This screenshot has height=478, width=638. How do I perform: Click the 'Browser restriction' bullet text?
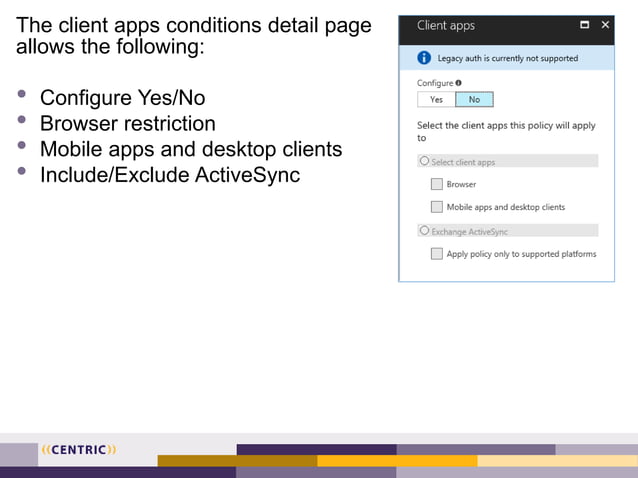pos(128,123)
